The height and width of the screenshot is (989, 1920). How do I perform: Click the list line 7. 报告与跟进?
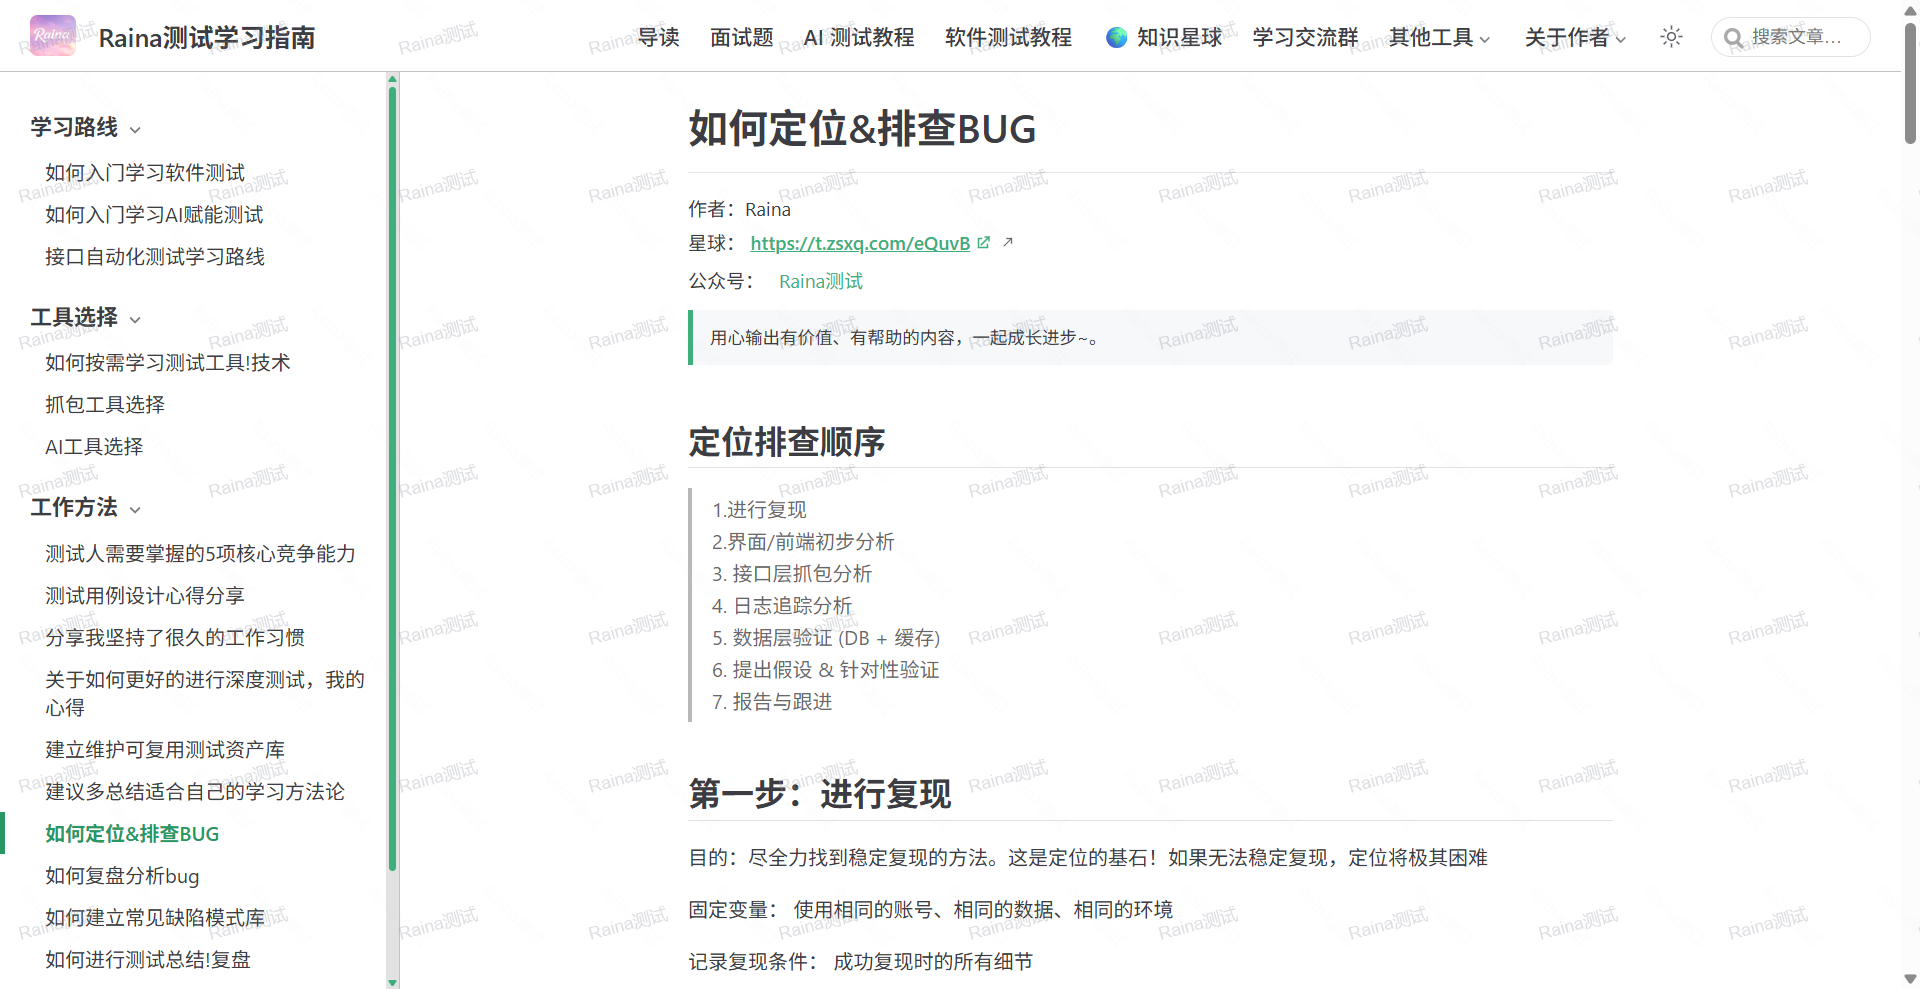tap(772, 702)
